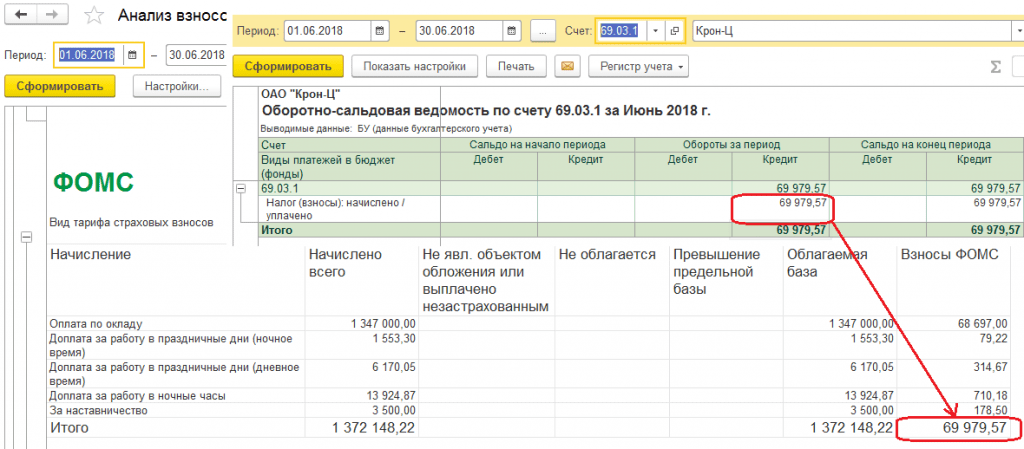Expand the Регистр учета dropdown
The height and width of the screenshot is (449, 1024).
(639, 67)
